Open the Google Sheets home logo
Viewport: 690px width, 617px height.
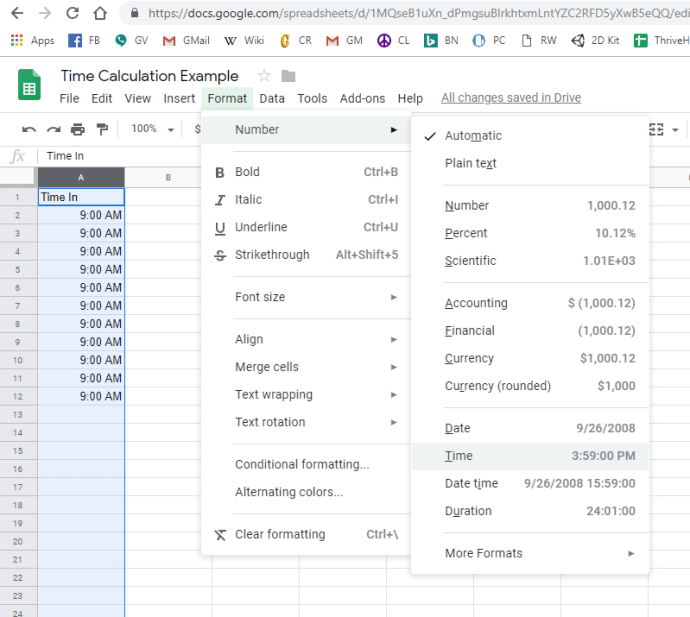[29, 86]
